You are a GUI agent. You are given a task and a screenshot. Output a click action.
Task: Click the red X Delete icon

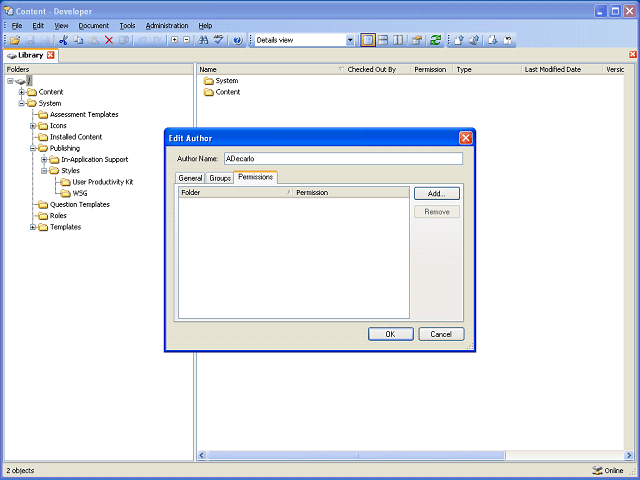tap(109, 40)
